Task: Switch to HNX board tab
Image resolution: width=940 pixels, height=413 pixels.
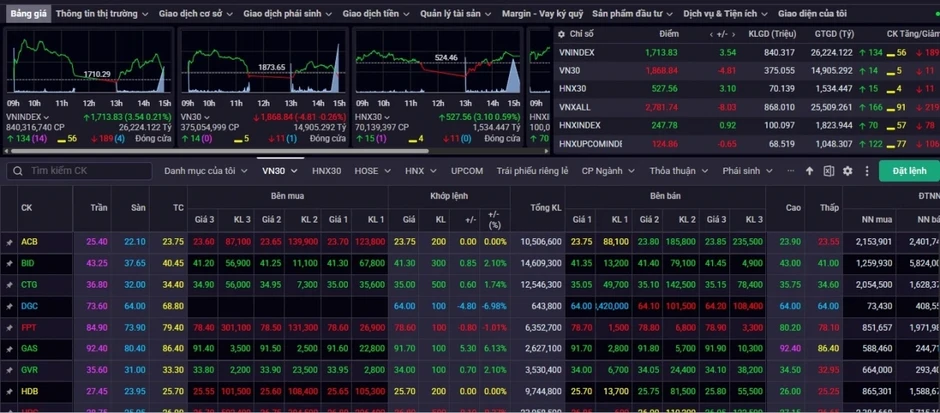Action: pos(420,171)
